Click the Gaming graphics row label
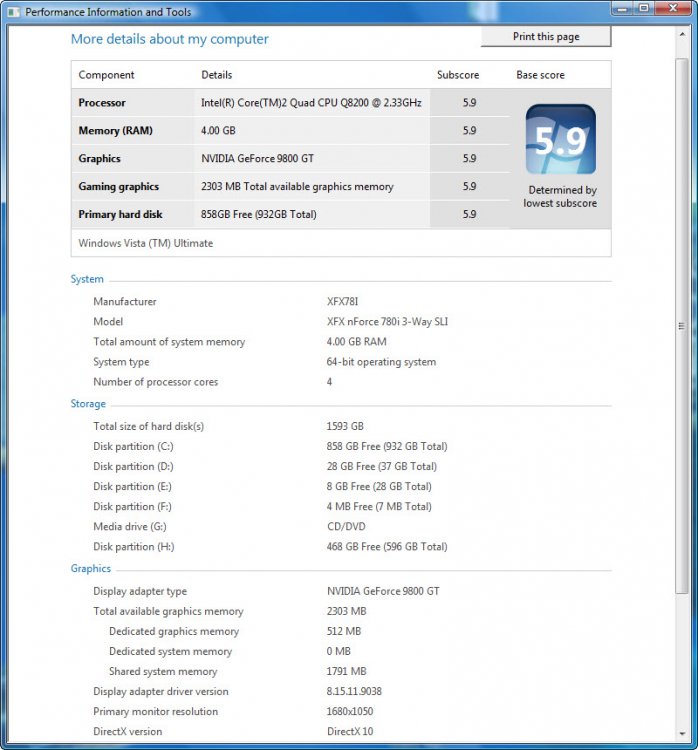 click(119, 187)
